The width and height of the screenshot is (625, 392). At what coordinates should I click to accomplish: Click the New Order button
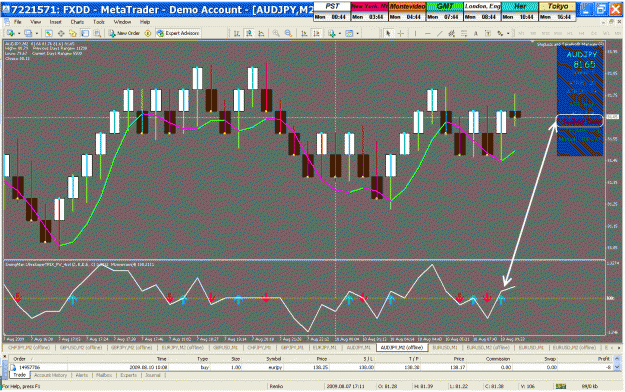point(124,33)
